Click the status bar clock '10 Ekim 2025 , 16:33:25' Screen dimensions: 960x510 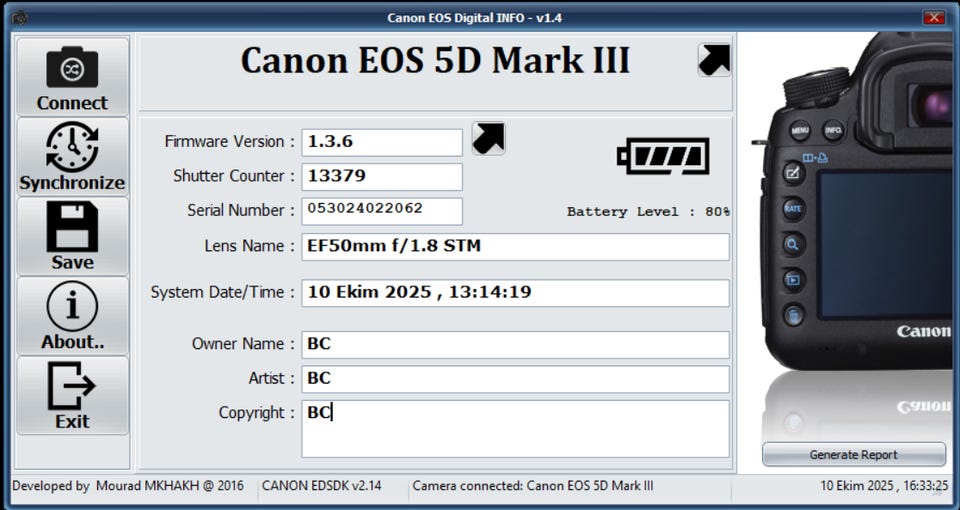[x=884, y=486]
